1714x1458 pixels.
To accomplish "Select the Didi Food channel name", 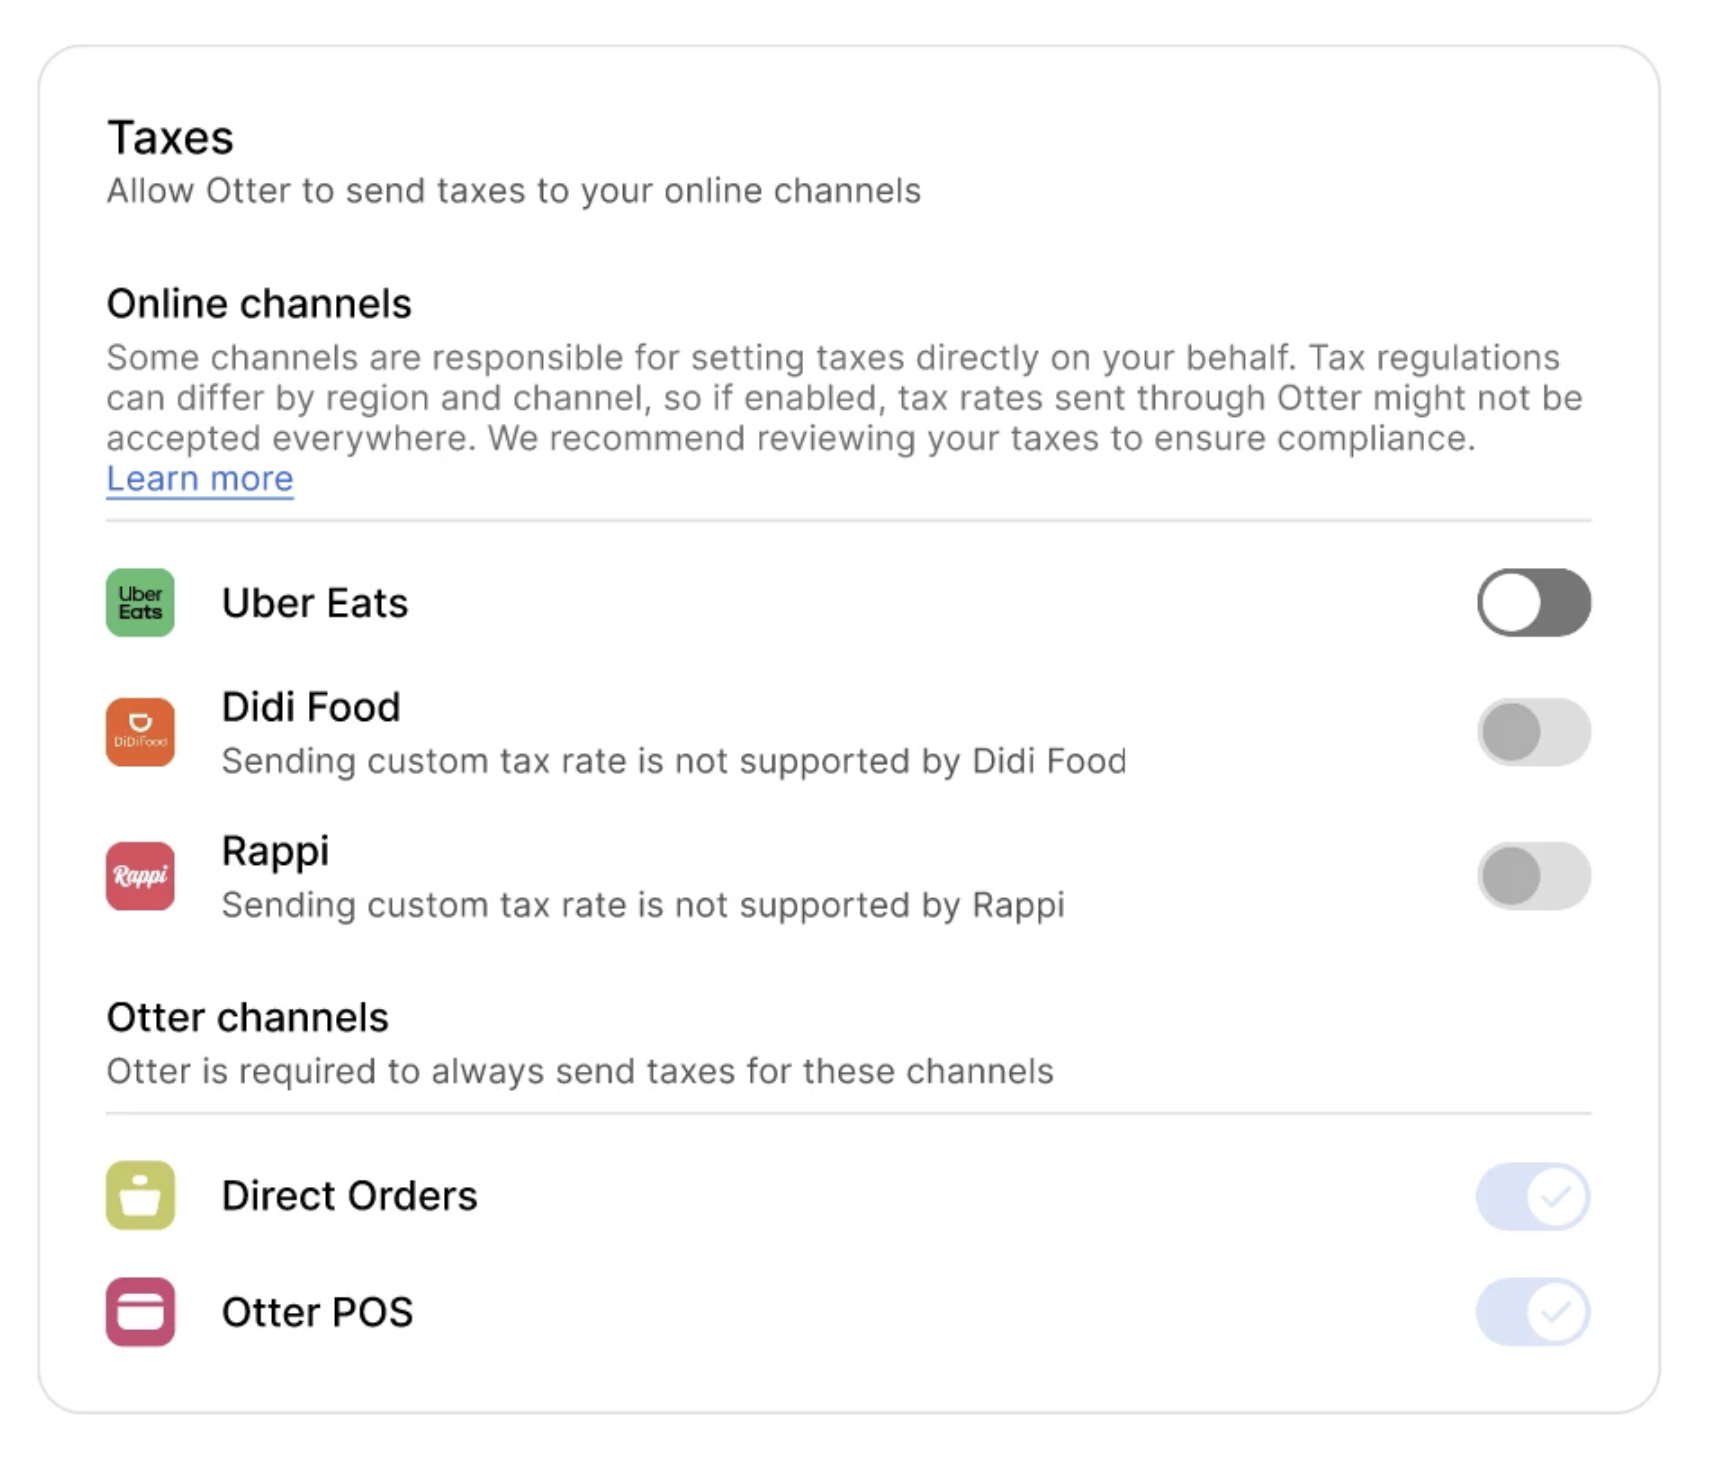I will (311, 707).
